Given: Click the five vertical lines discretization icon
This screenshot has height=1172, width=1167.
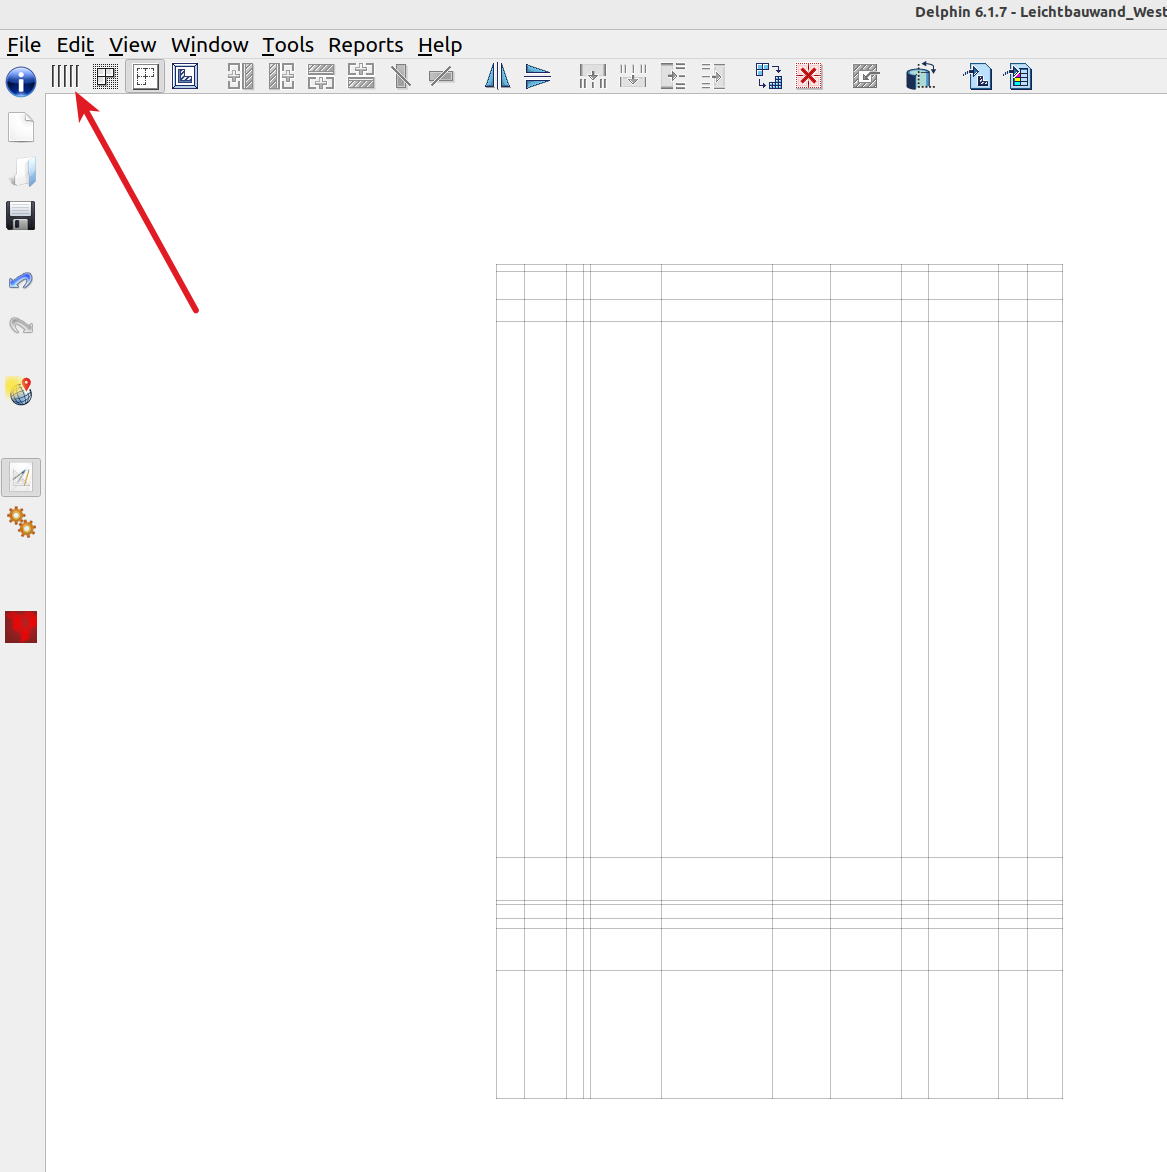Looking at the screenshot, I should pos(65,76).
